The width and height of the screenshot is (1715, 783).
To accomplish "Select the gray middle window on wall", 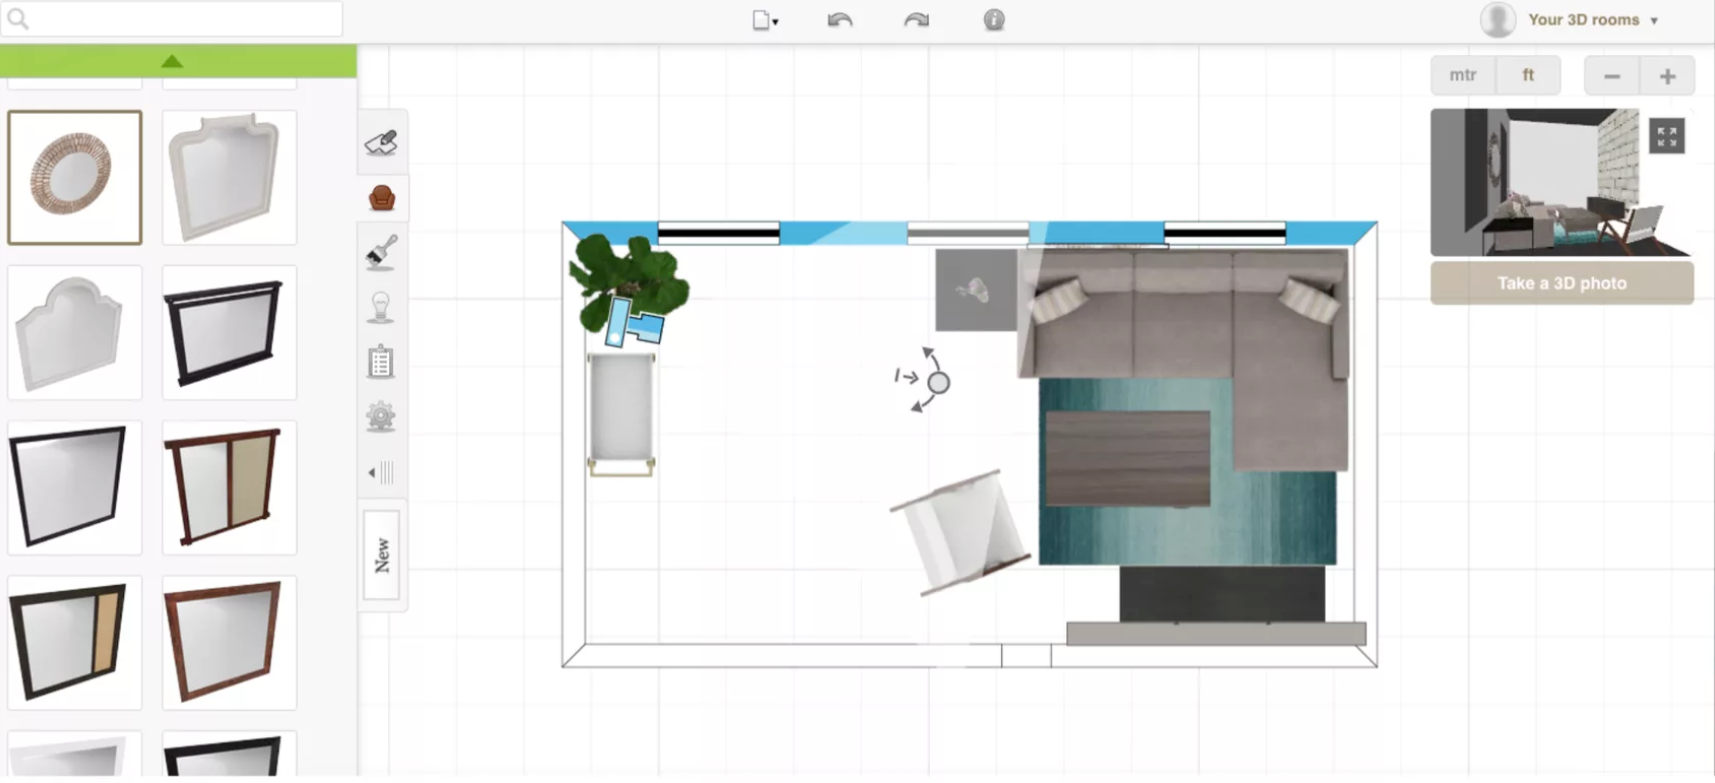I will pos(968,234).
